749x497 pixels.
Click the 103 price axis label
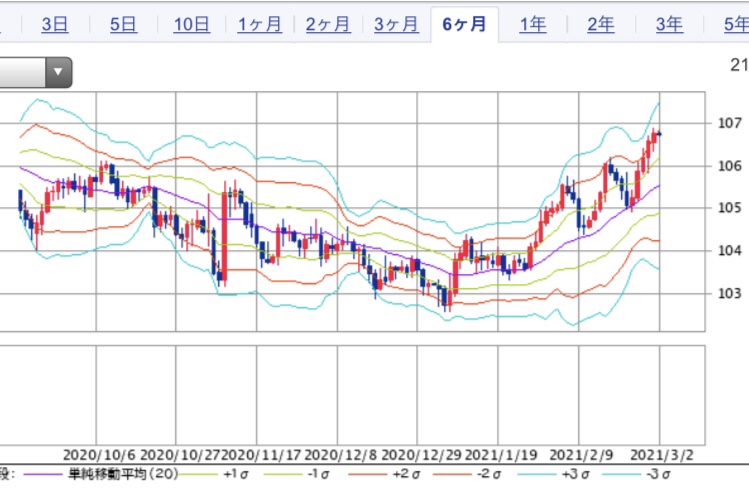click(730, 293)
